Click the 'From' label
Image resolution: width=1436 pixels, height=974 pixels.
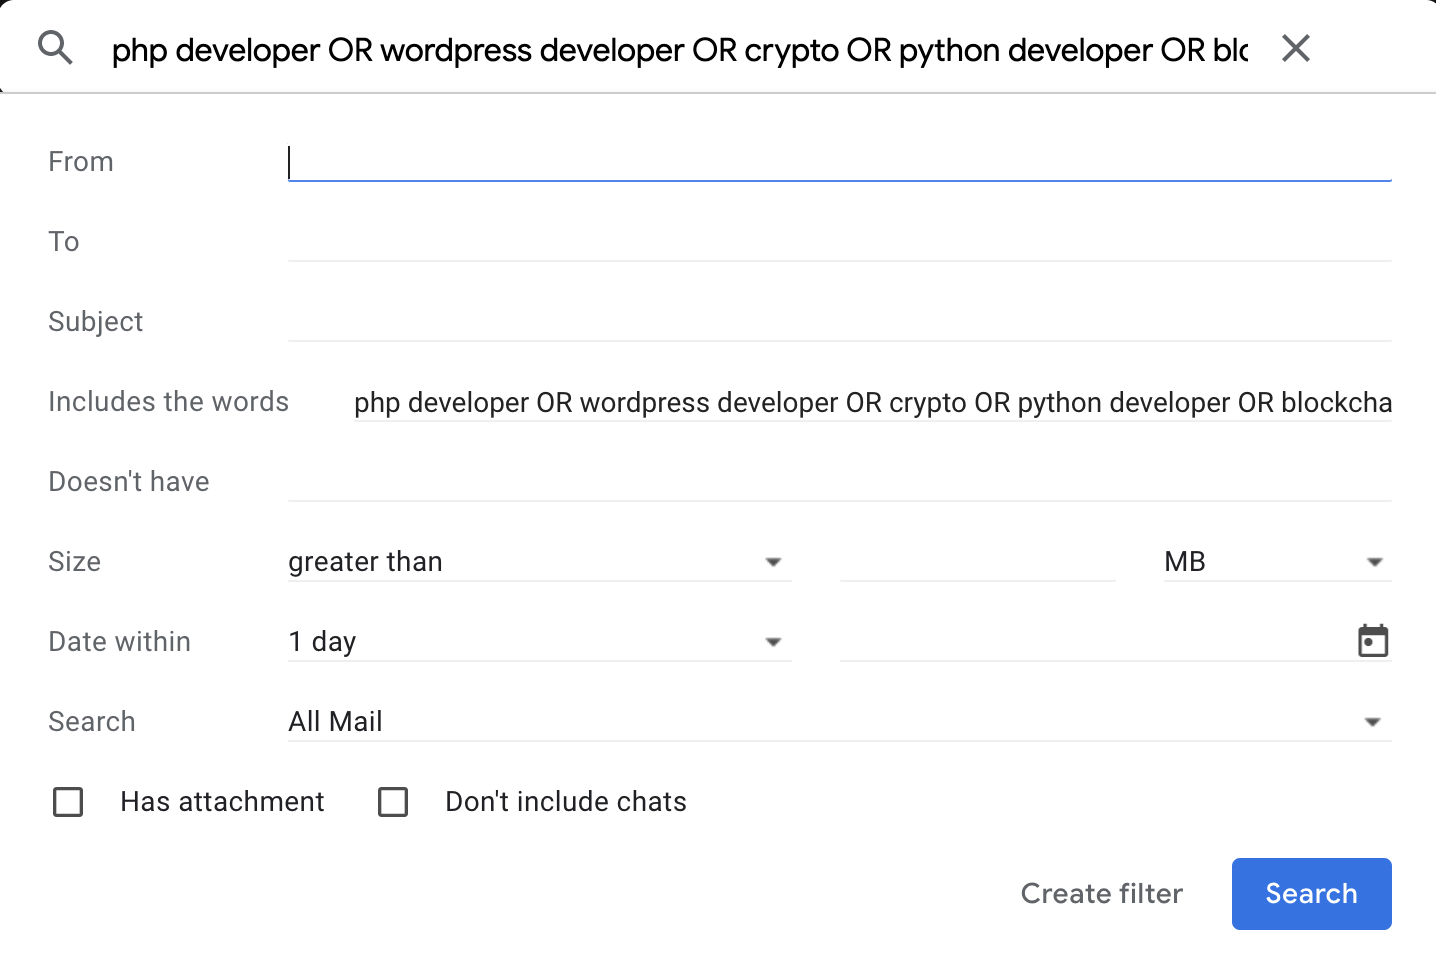[x=80, y=162]
